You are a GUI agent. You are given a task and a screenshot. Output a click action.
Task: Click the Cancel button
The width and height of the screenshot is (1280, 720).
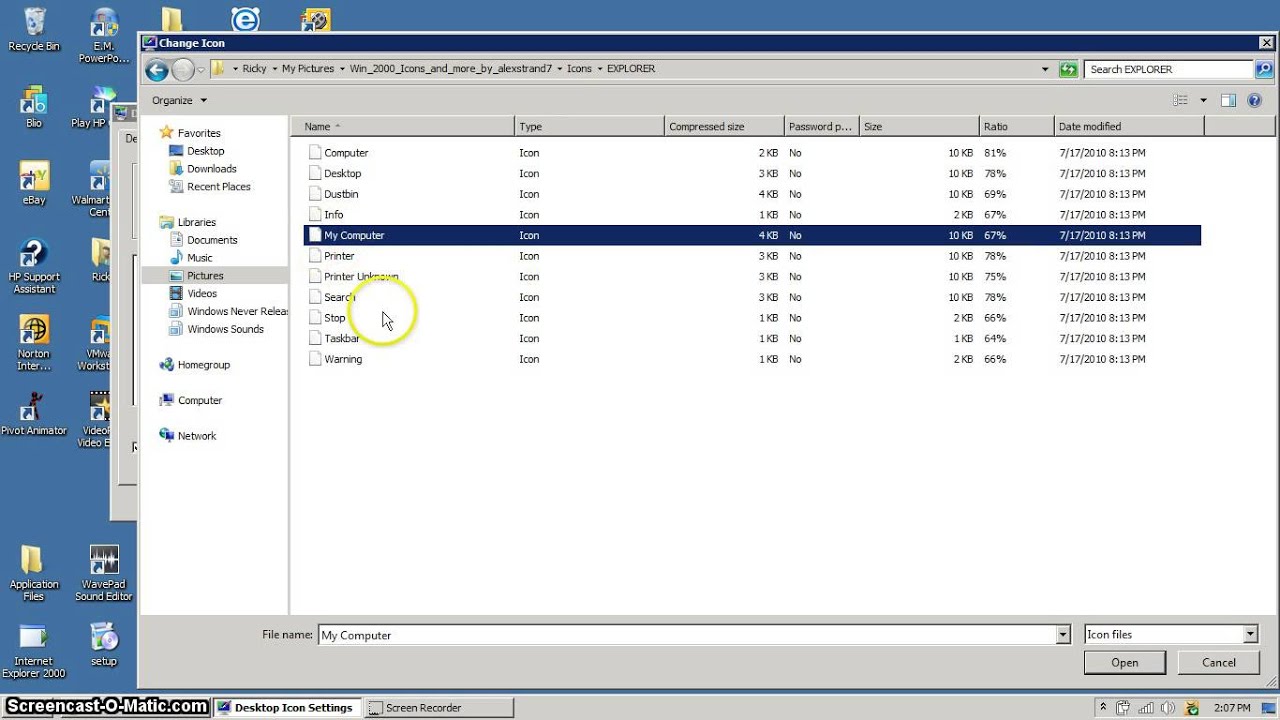click(1218, 662)
